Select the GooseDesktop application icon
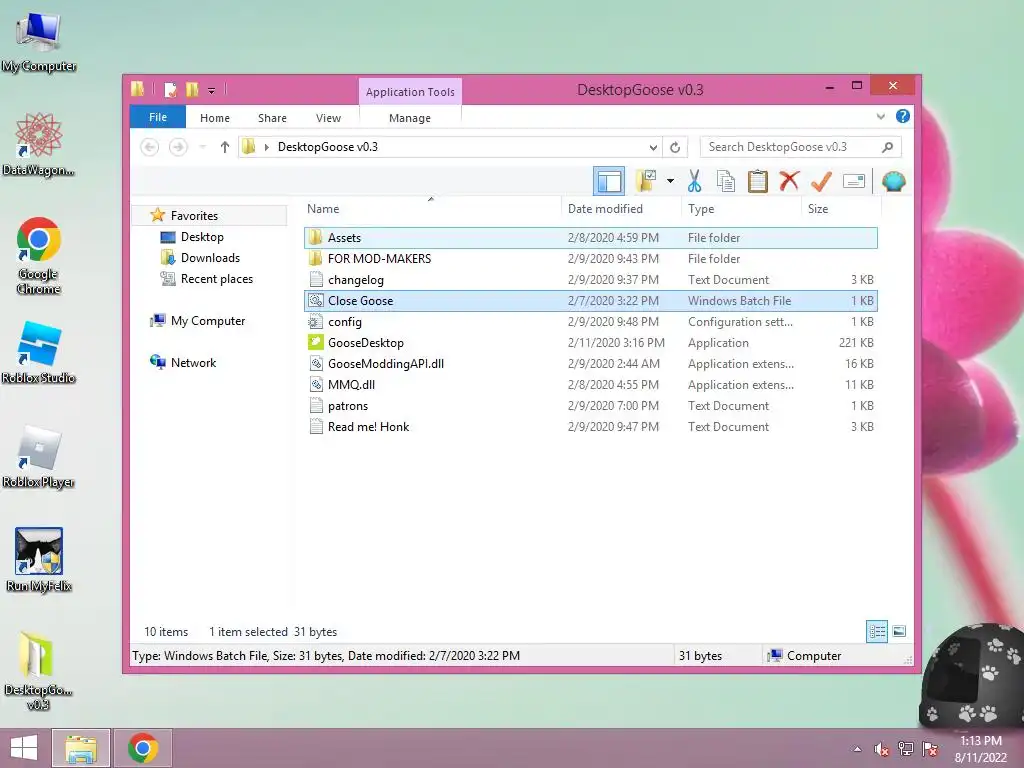 [316, 342]
